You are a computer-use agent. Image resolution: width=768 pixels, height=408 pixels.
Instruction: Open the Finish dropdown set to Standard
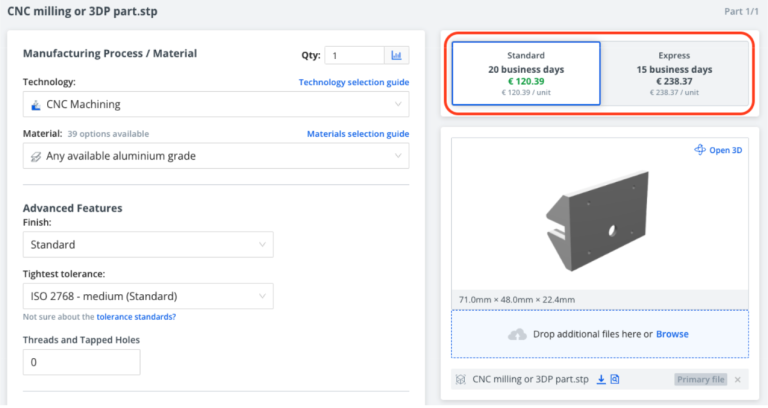pyautogui.click(x=147, y=244)
